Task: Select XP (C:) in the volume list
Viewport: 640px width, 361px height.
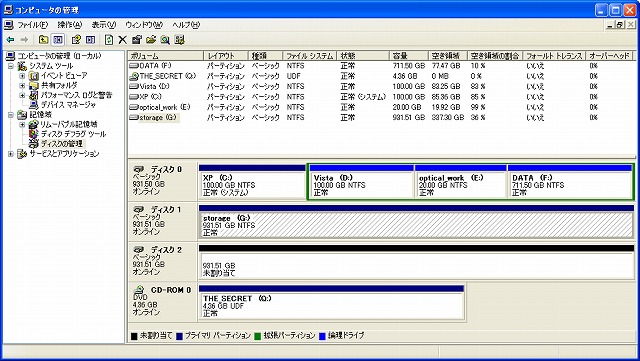Action: (150, 97)
